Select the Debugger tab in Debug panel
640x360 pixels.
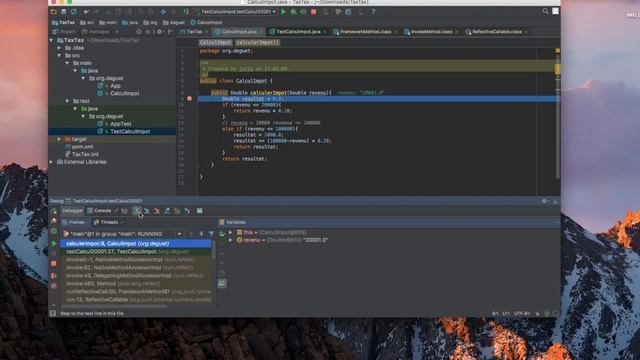tap(72, 211)
